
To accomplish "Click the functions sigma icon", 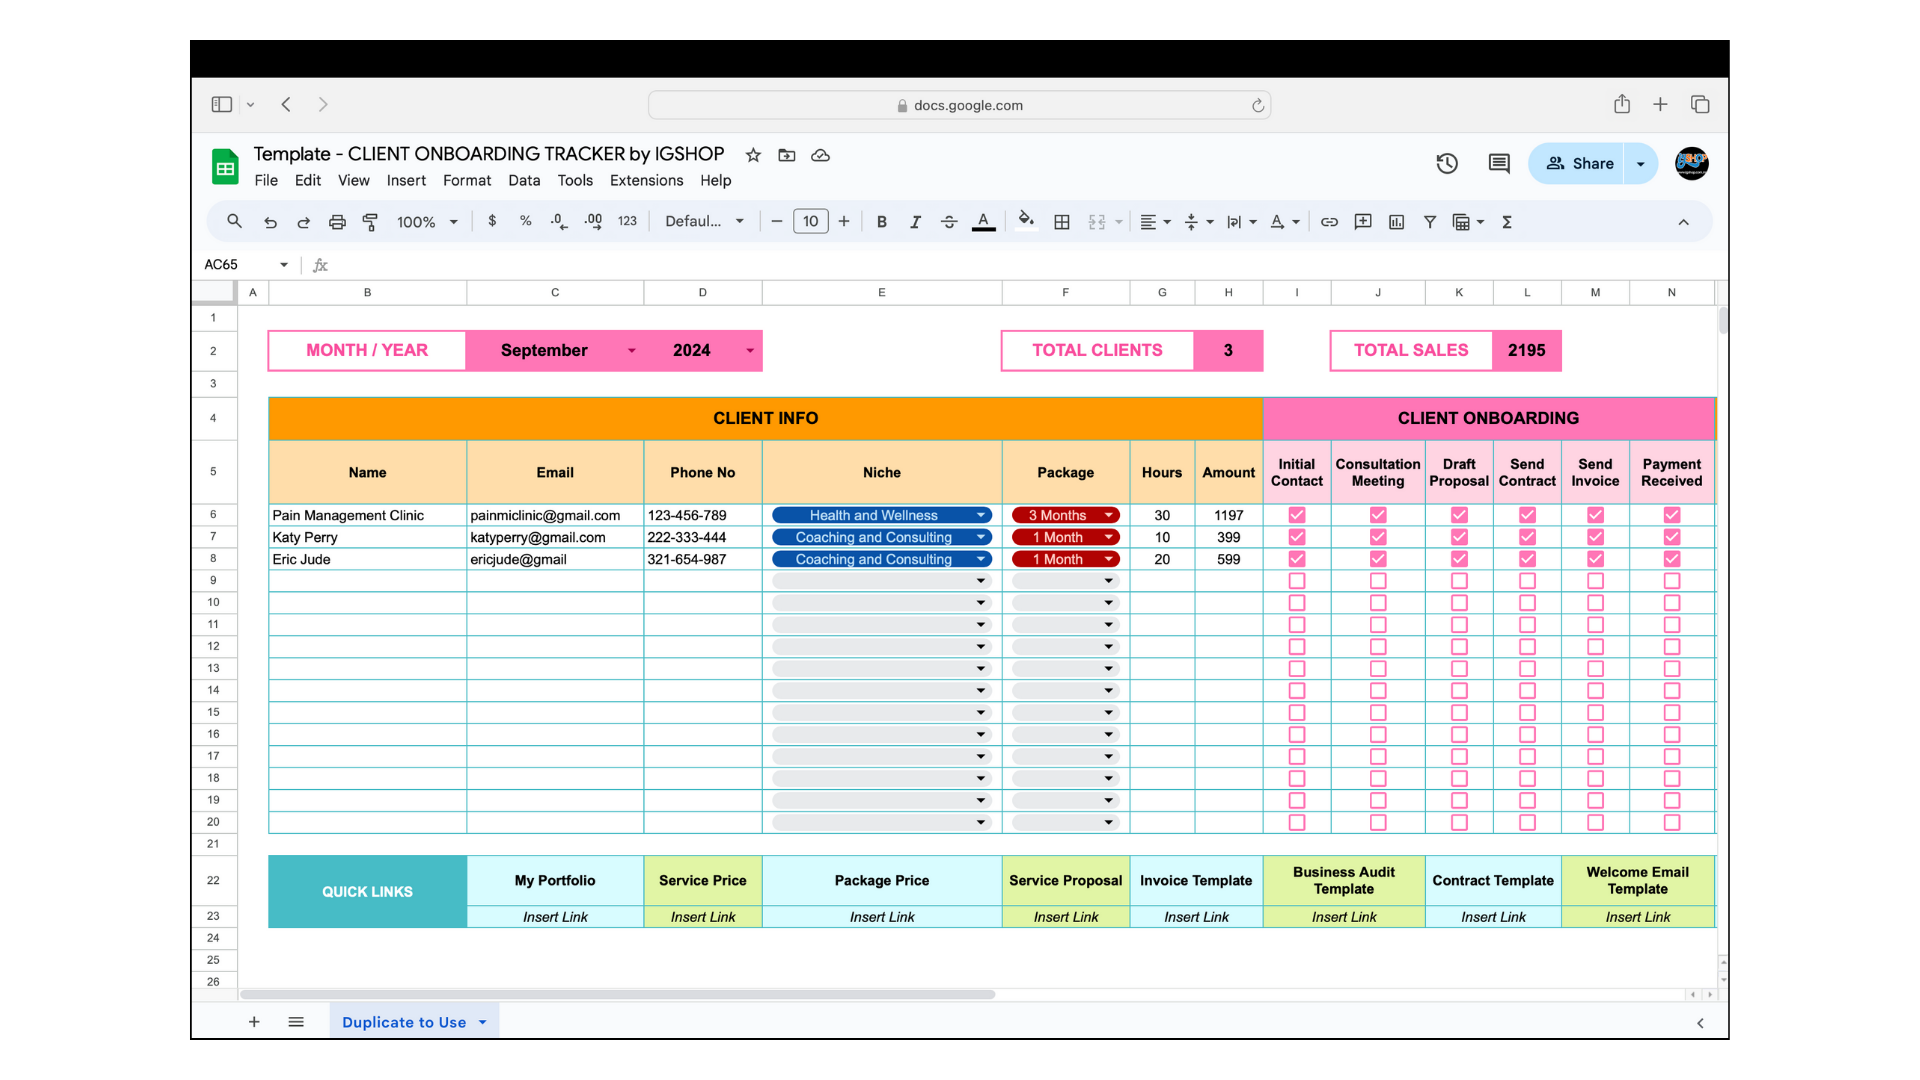I will [x=1506, y=222].
